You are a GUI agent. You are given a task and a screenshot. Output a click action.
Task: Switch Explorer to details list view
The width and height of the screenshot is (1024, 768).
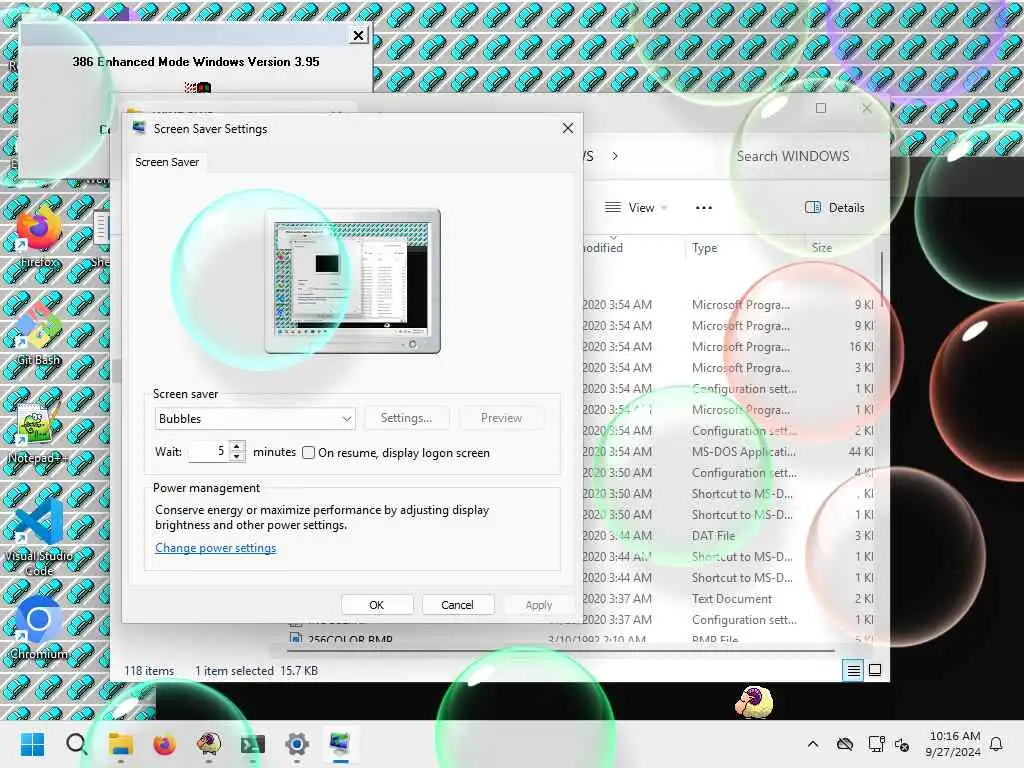[853, 671]
